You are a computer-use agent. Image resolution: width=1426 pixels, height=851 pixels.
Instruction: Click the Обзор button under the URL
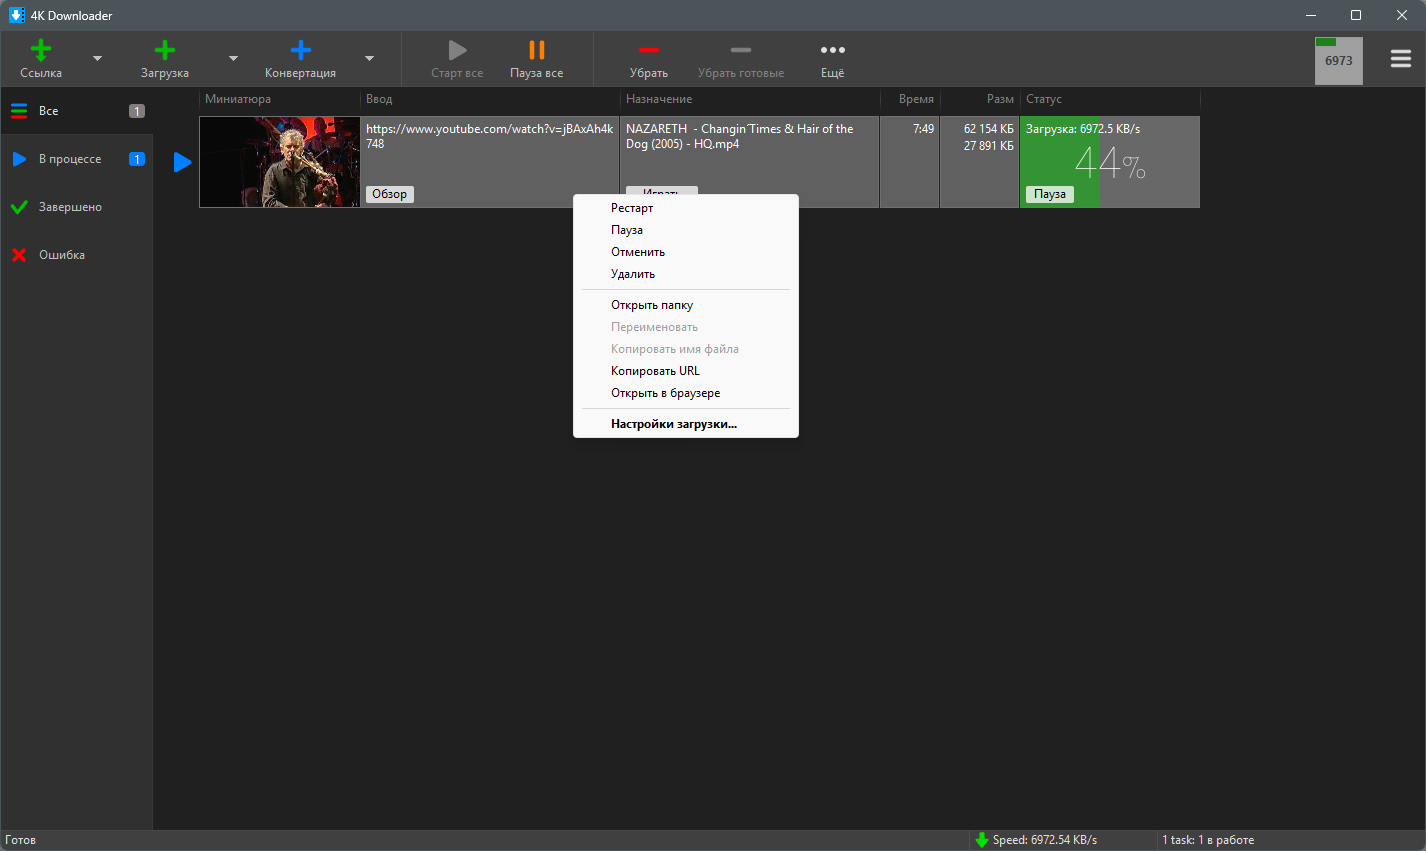click(390, 194)
